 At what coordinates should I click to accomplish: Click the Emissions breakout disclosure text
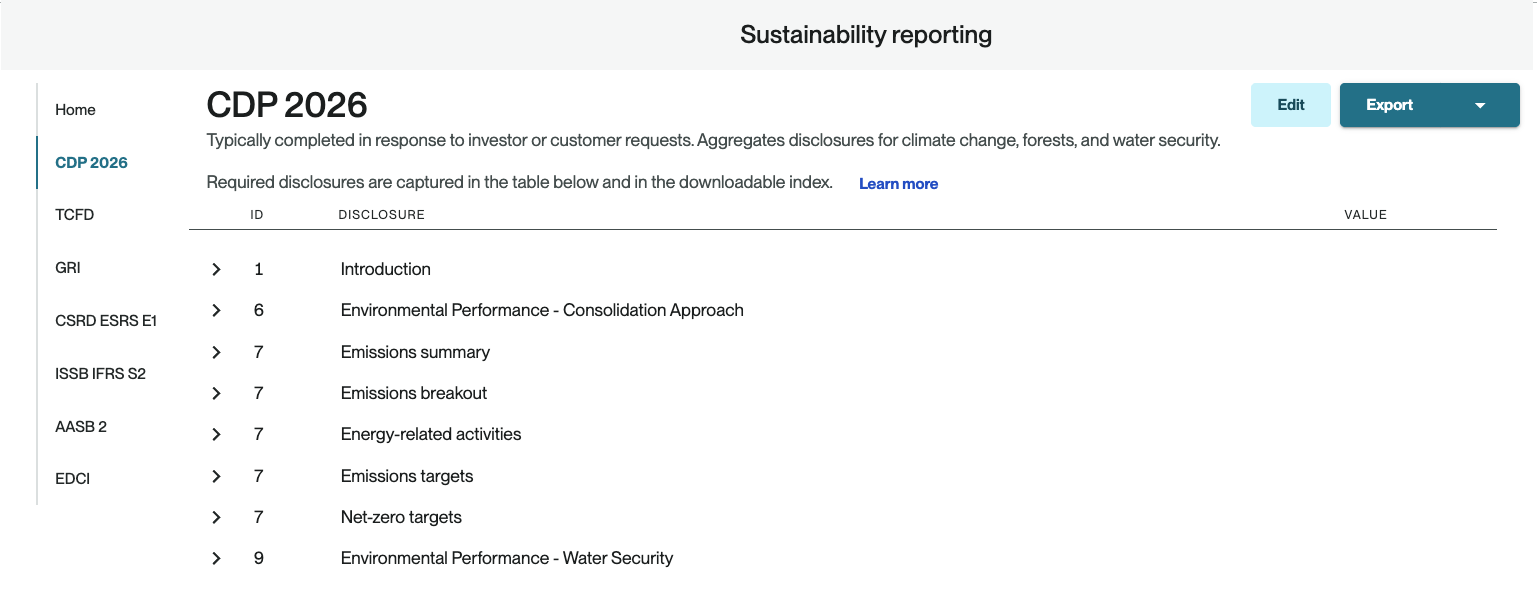pos(414,393)
